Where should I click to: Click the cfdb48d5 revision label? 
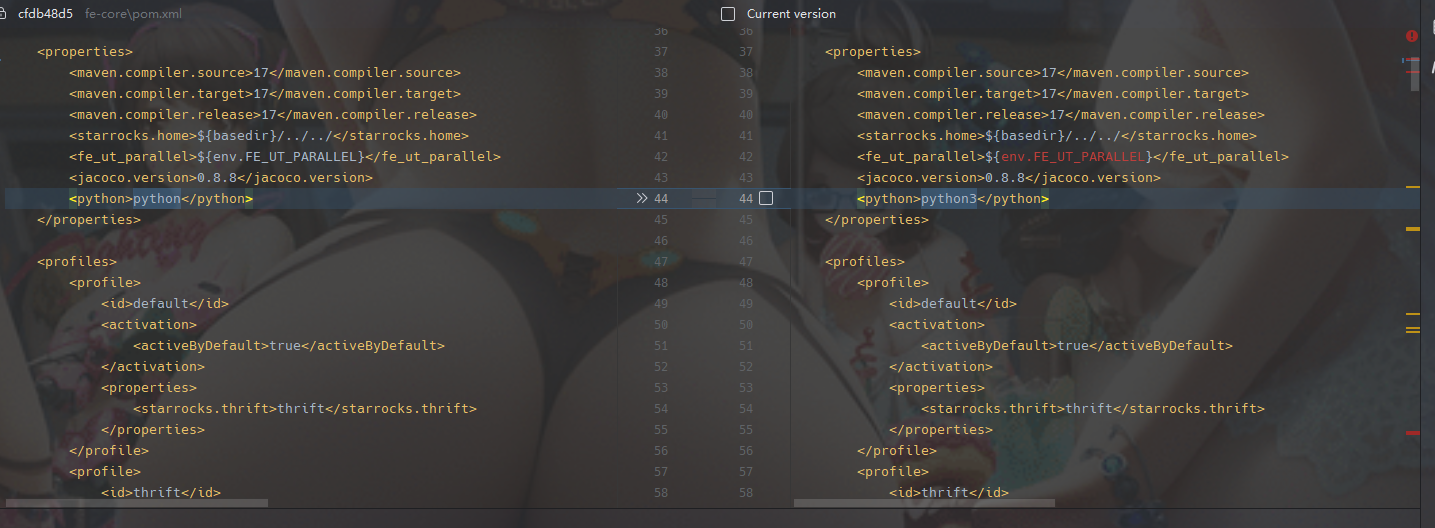pyautogui.click(x=45, y=14)
